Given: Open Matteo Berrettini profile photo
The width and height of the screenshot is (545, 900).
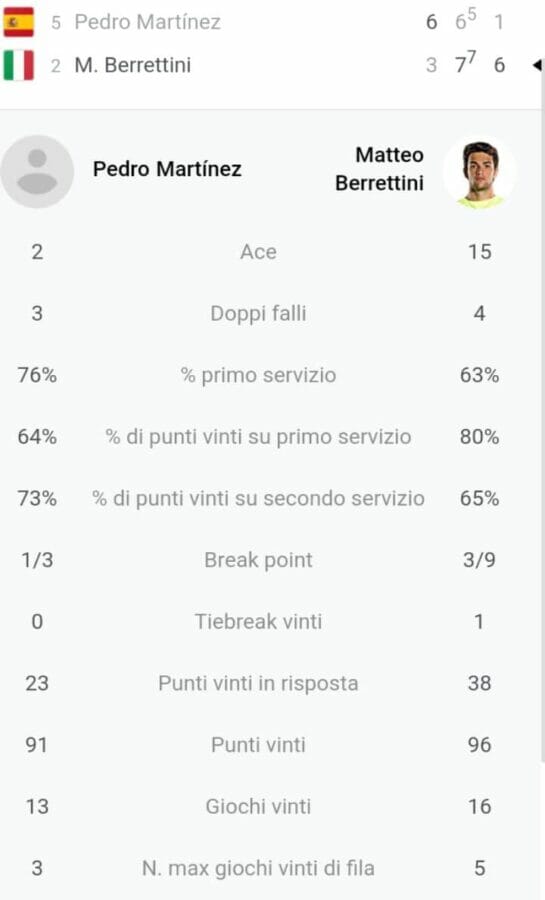Looking at the screenshot, I should click(480, 171).
